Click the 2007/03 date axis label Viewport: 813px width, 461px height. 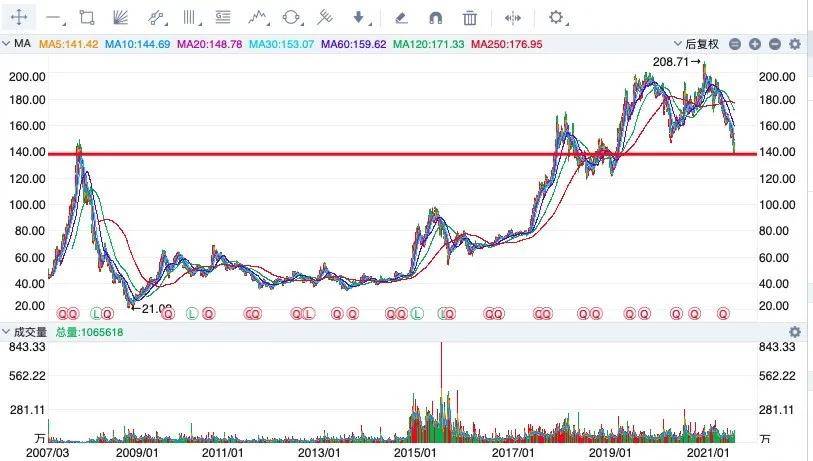[x=47, y=452]
